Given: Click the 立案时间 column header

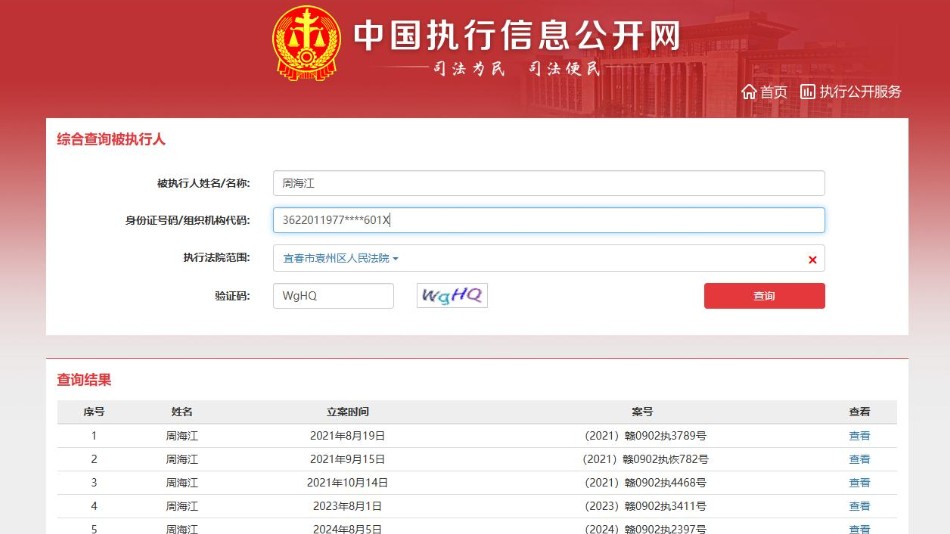Looking at the screenshot, I should tap(347, 412).
